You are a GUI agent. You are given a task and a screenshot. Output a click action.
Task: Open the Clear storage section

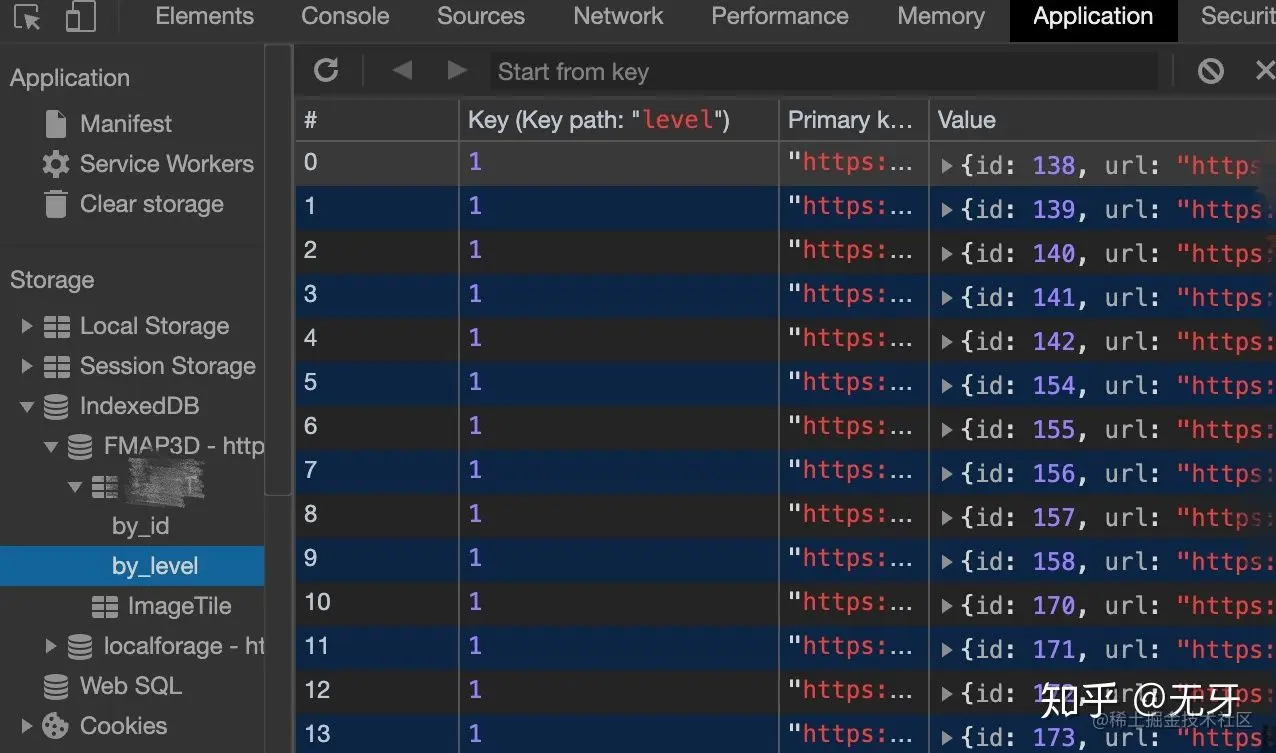[152, 204]
